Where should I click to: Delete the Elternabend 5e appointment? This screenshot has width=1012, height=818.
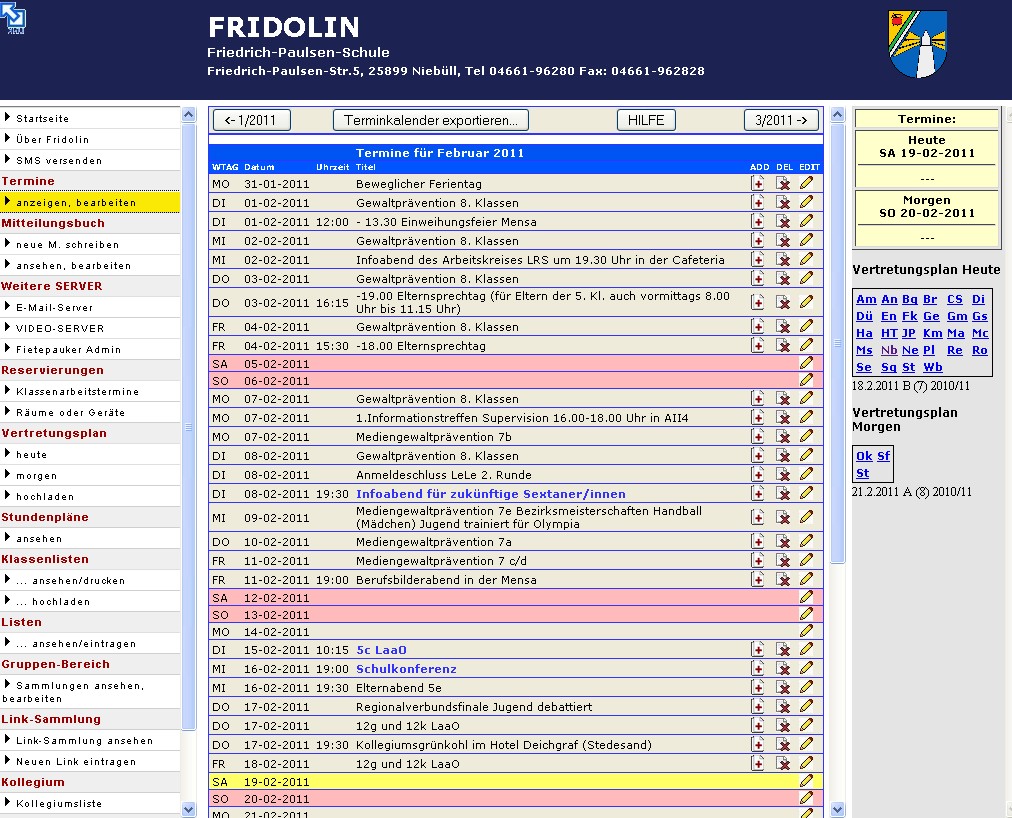click(x=784, y=688)
